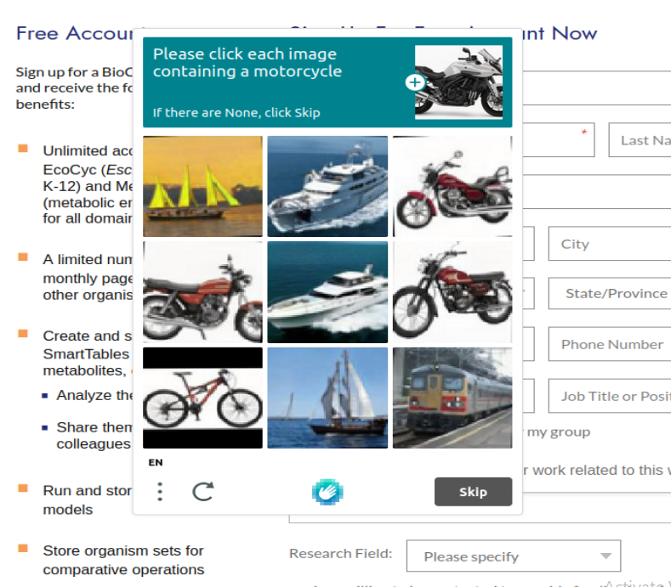This screenshot has height=587, width=671.
Task: Click the three-dot captcha options icon
Action: click(x=160, y=492)
